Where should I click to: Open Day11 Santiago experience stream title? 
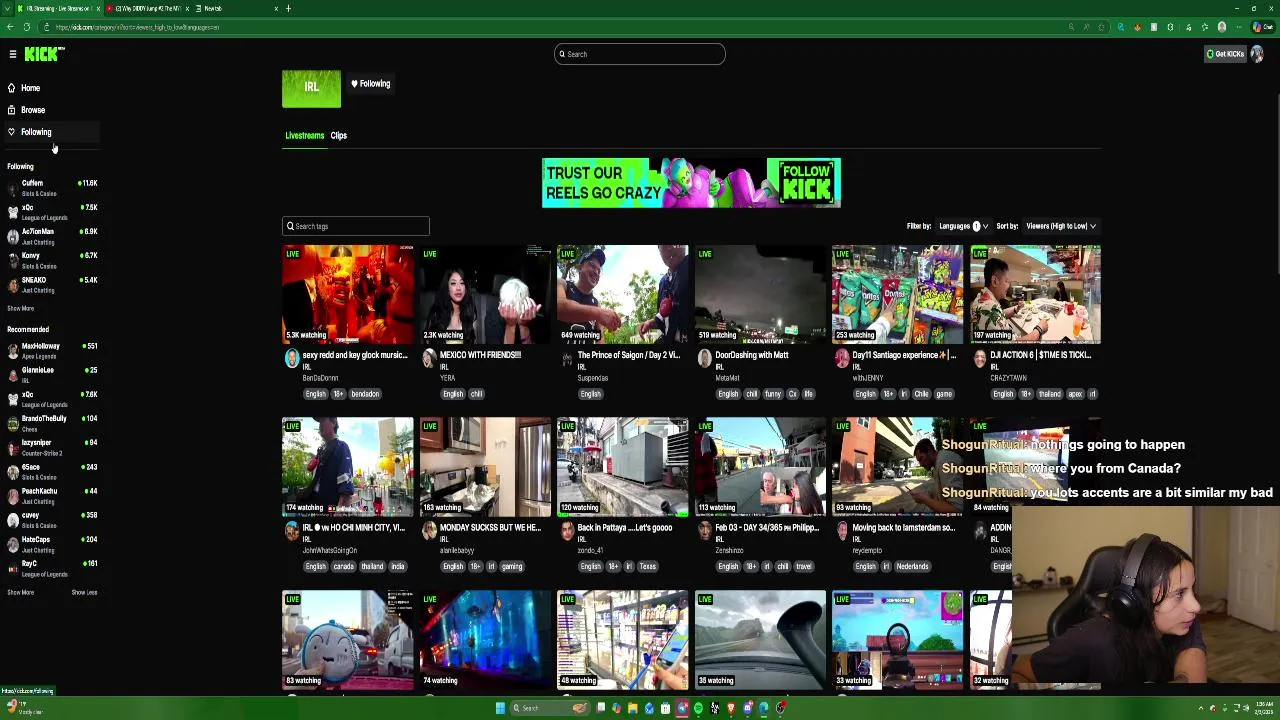click(903, 355)
